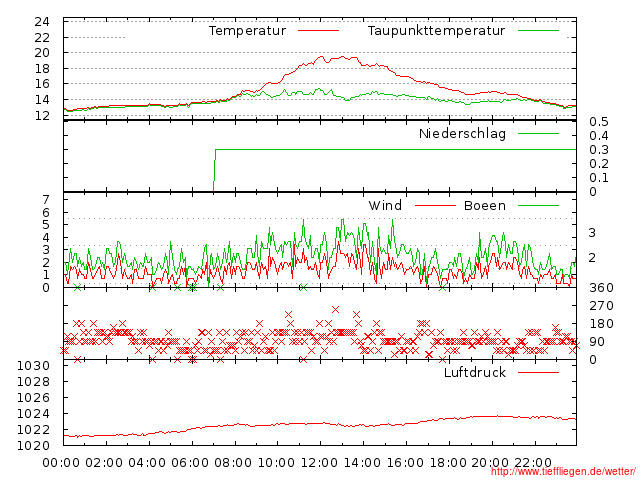640x480 pixels.
Task: Click the 16 temperature axis value
Action: pyautogui.click(x=42, y=84)
